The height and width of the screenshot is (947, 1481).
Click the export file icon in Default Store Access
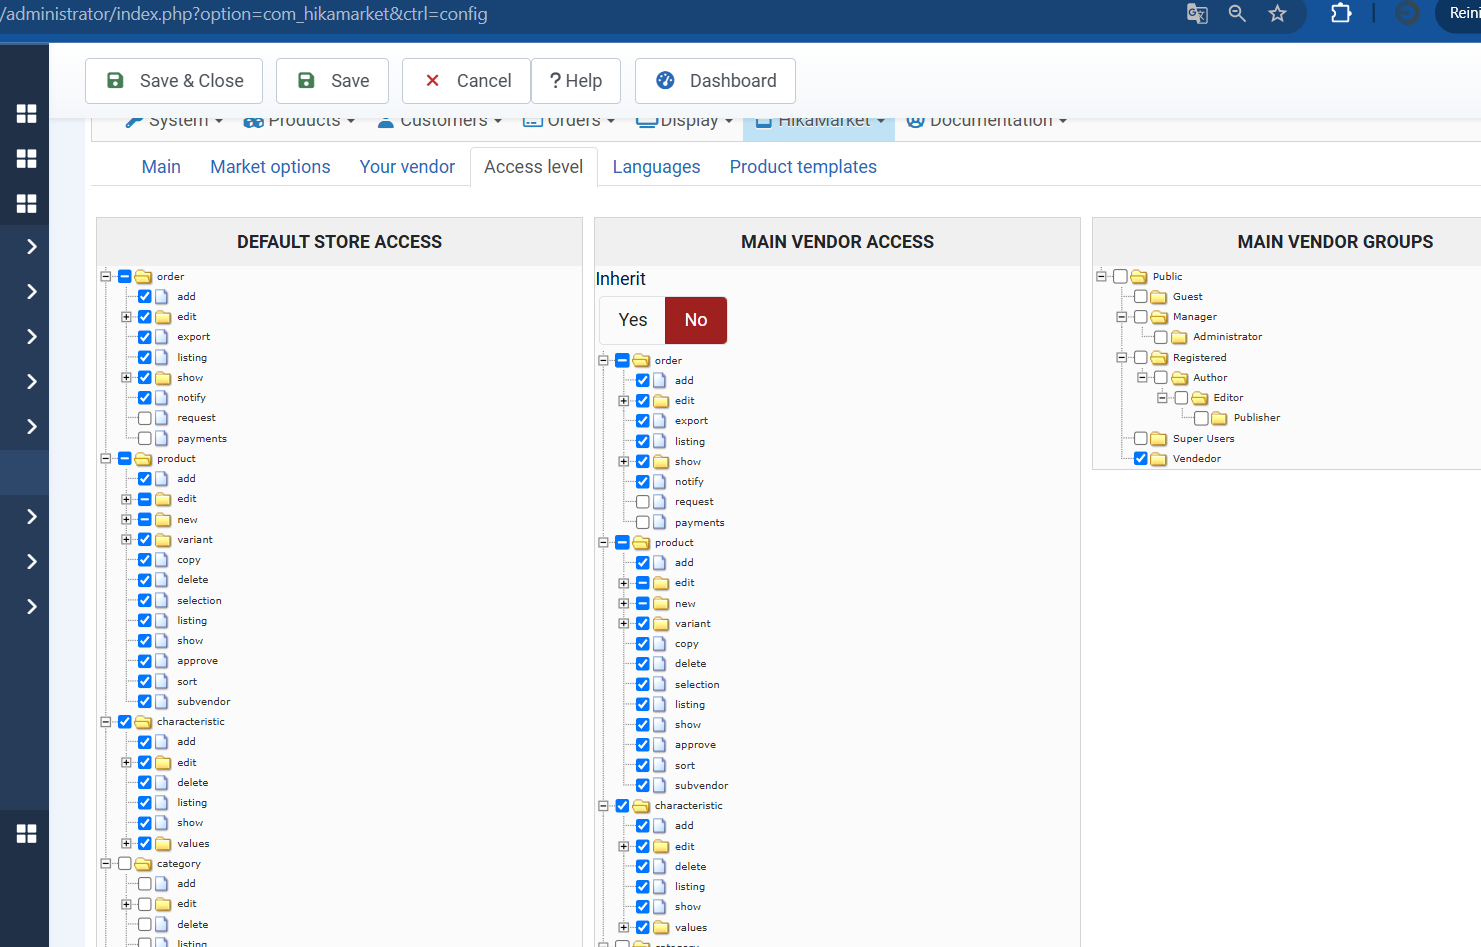162,337
